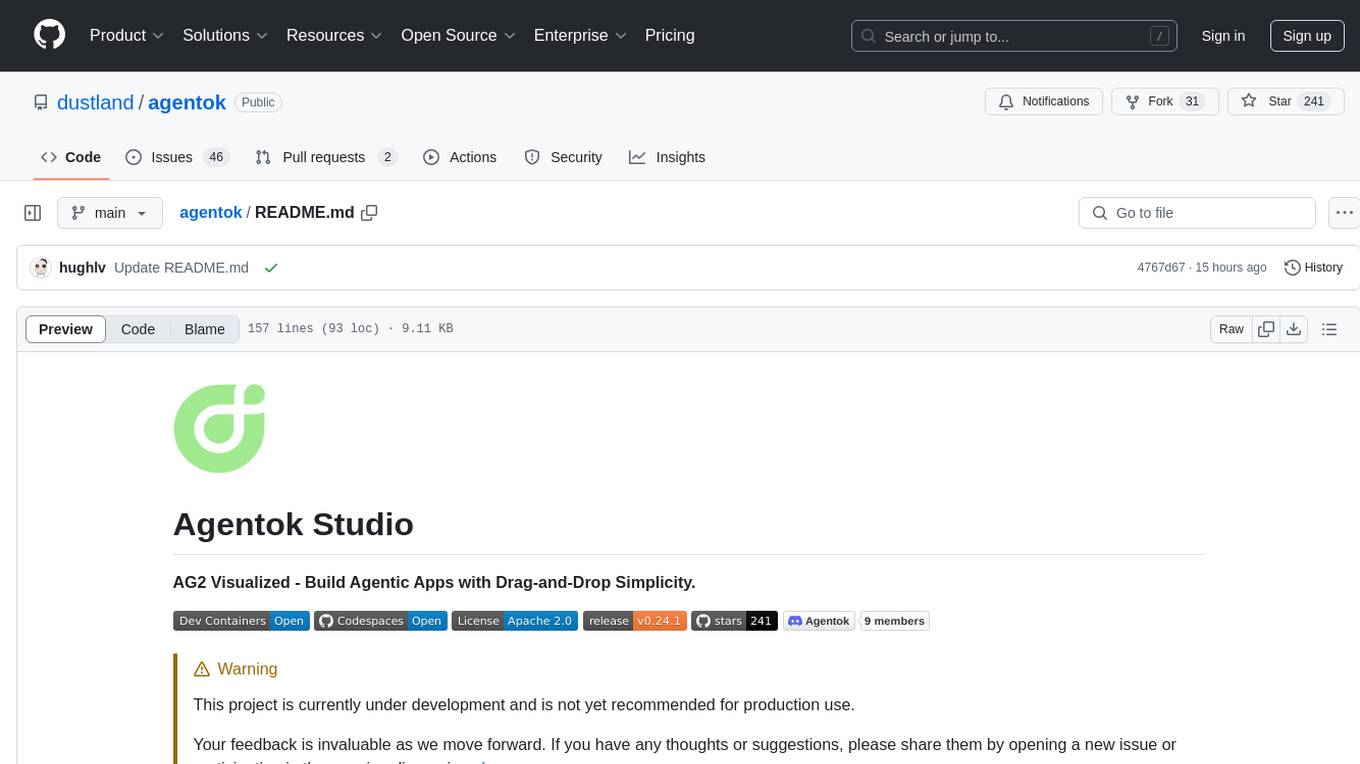Open the dustland owner profile
Viewport: 1360px width, 764px height.
pyautogui.click(x=96, y=102)
